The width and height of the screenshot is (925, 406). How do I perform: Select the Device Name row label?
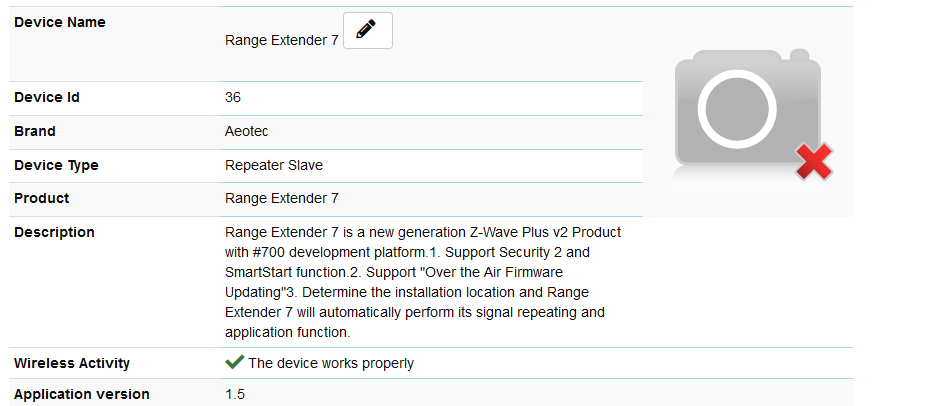(60, 22)
